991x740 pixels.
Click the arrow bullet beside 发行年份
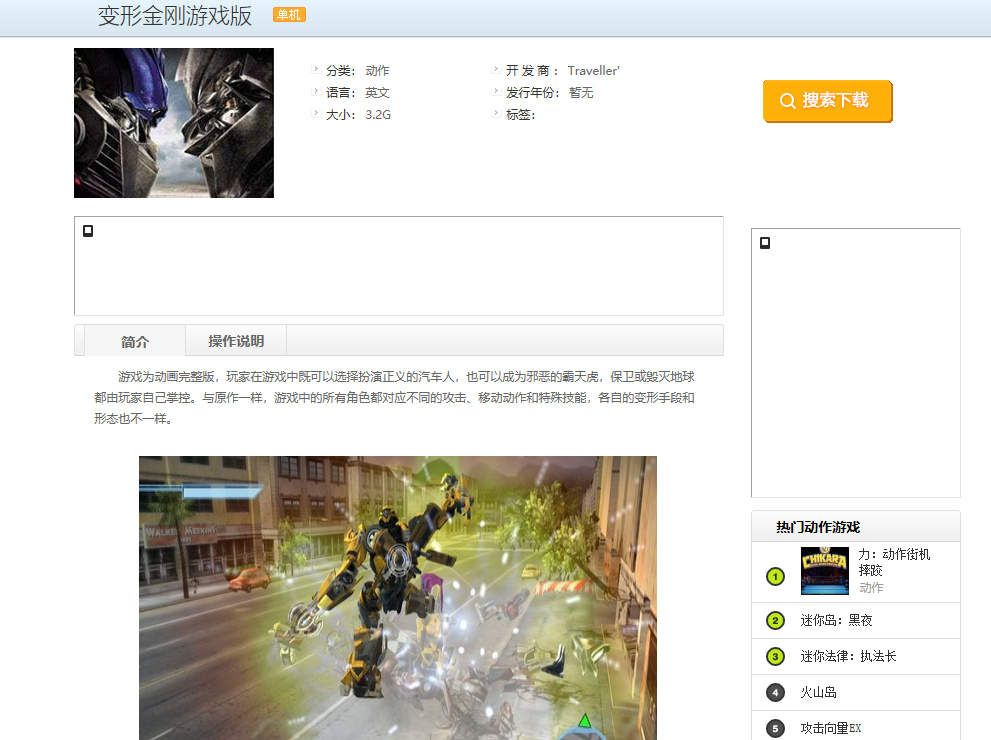pyautogui.click(x=496, y=91)
